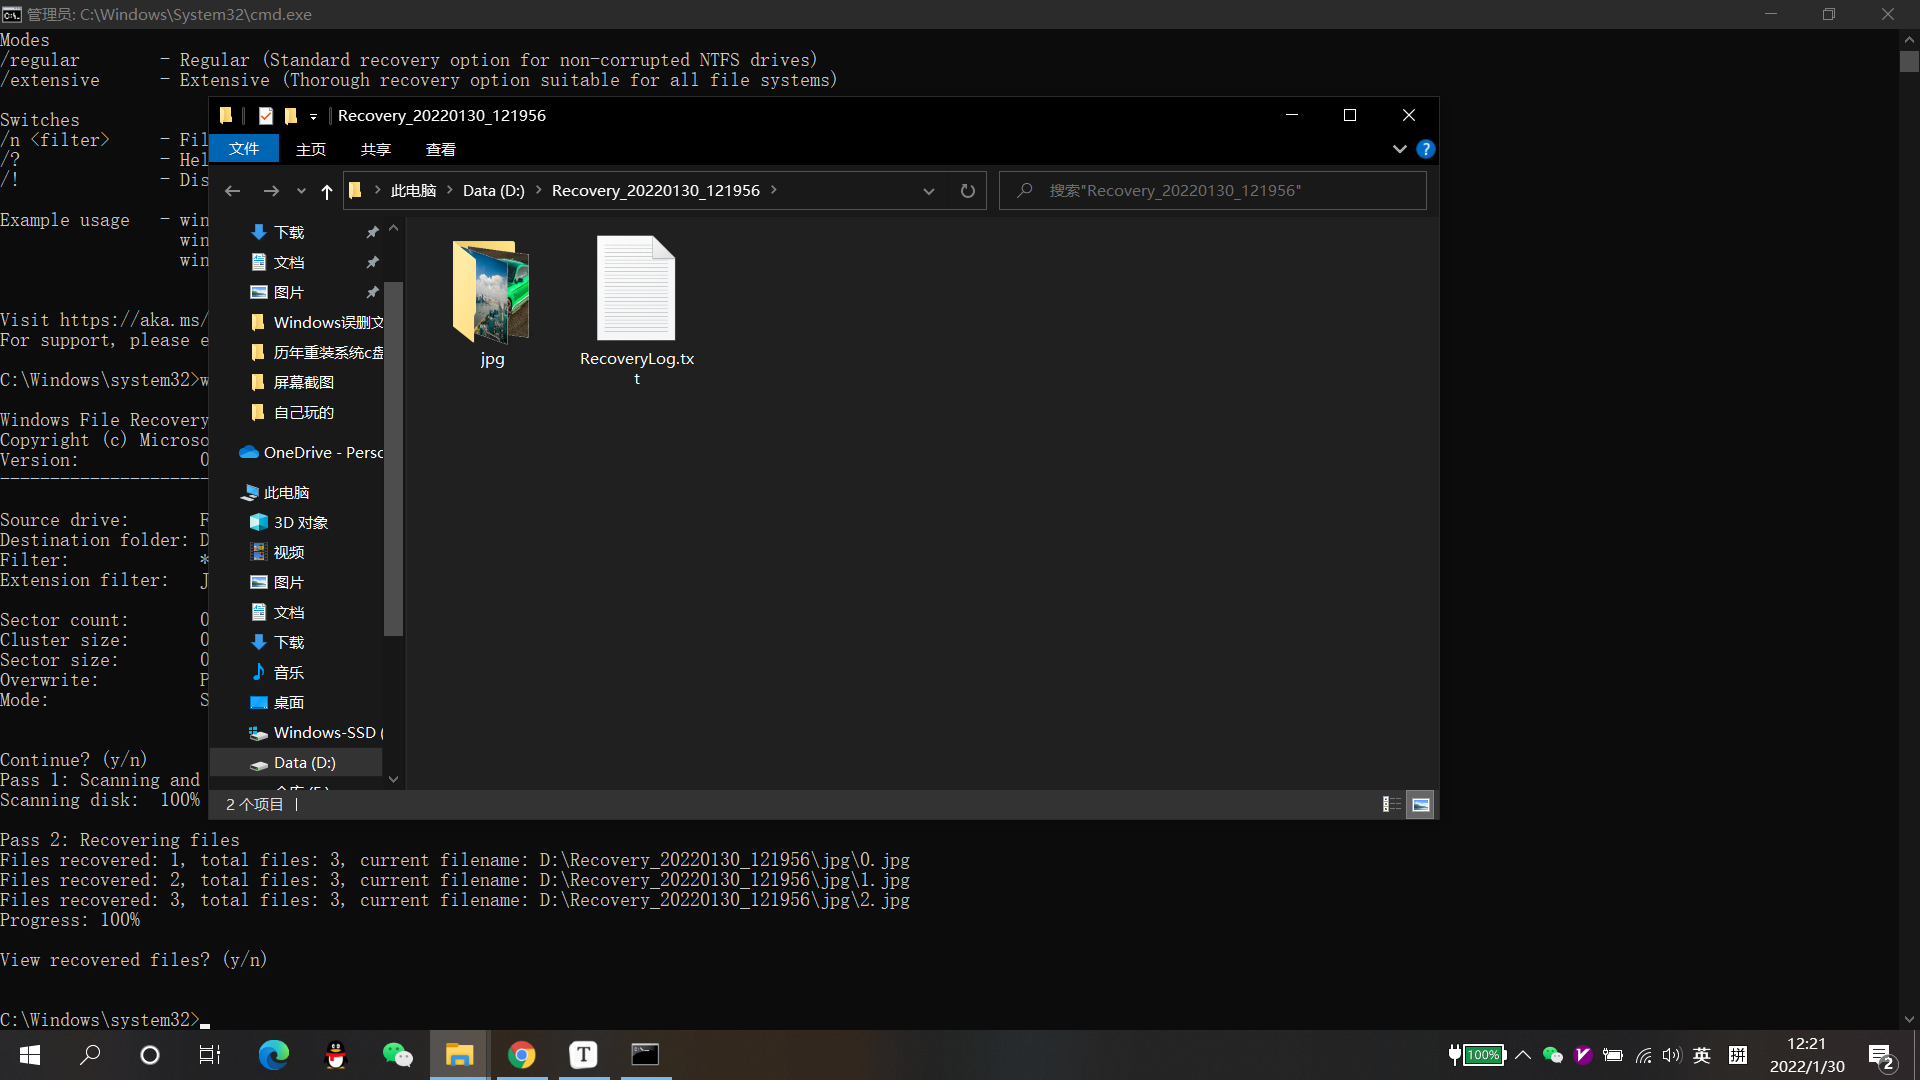The width and height of the screenshot is (1920, 1080).
Task: Switch to the 查看 ribbon tab
Action: click(440, 149)
